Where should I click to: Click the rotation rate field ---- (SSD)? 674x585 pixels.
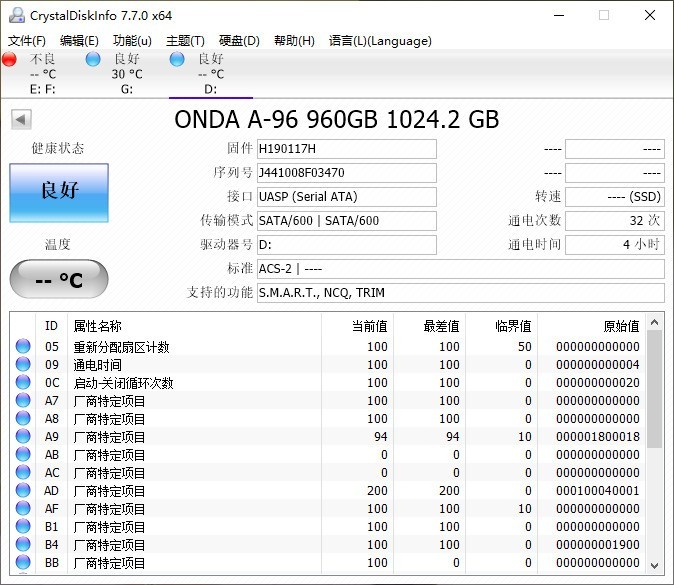615,197
